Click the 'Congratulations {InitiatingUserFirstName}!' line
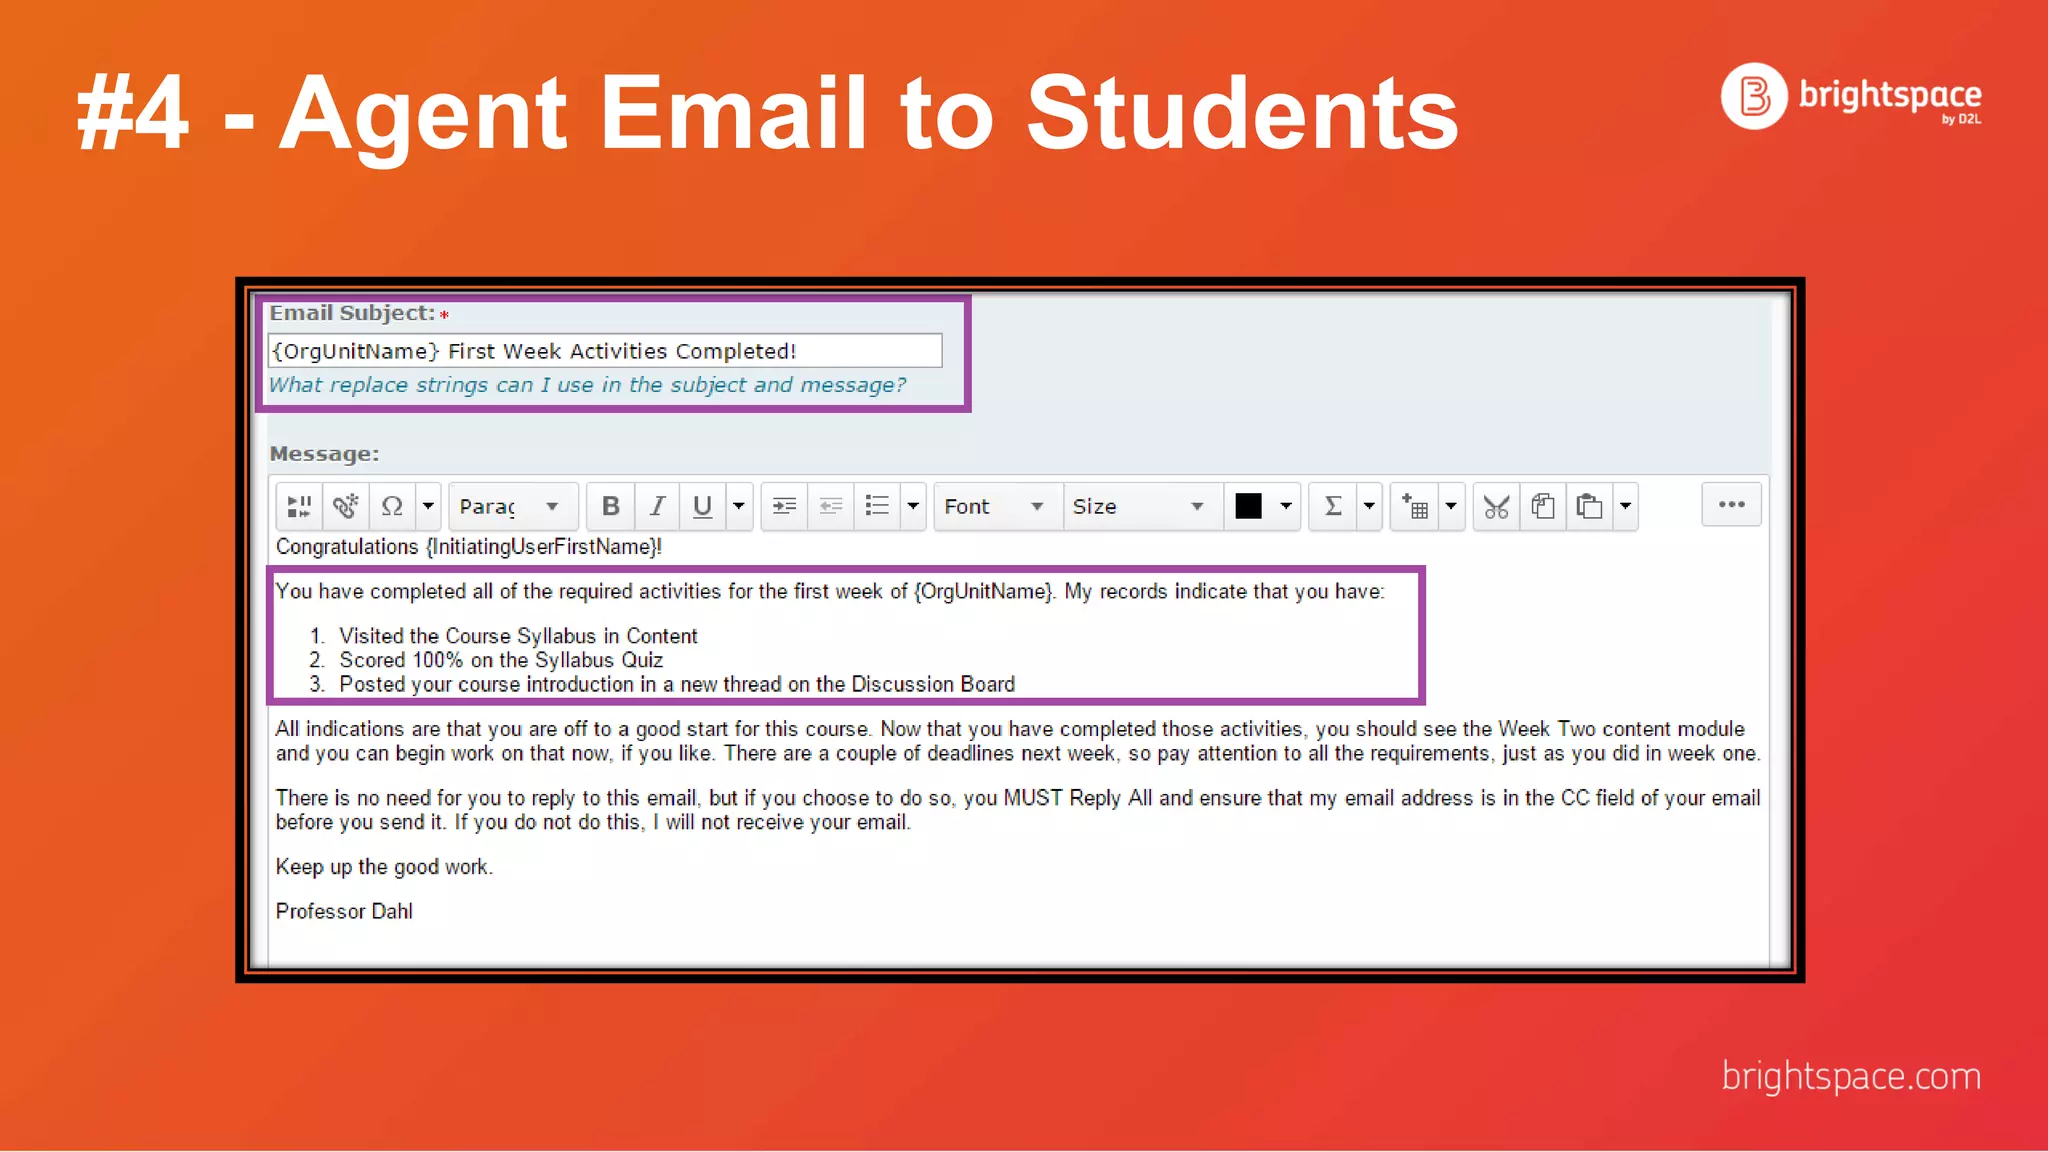 tap(468, 547)
